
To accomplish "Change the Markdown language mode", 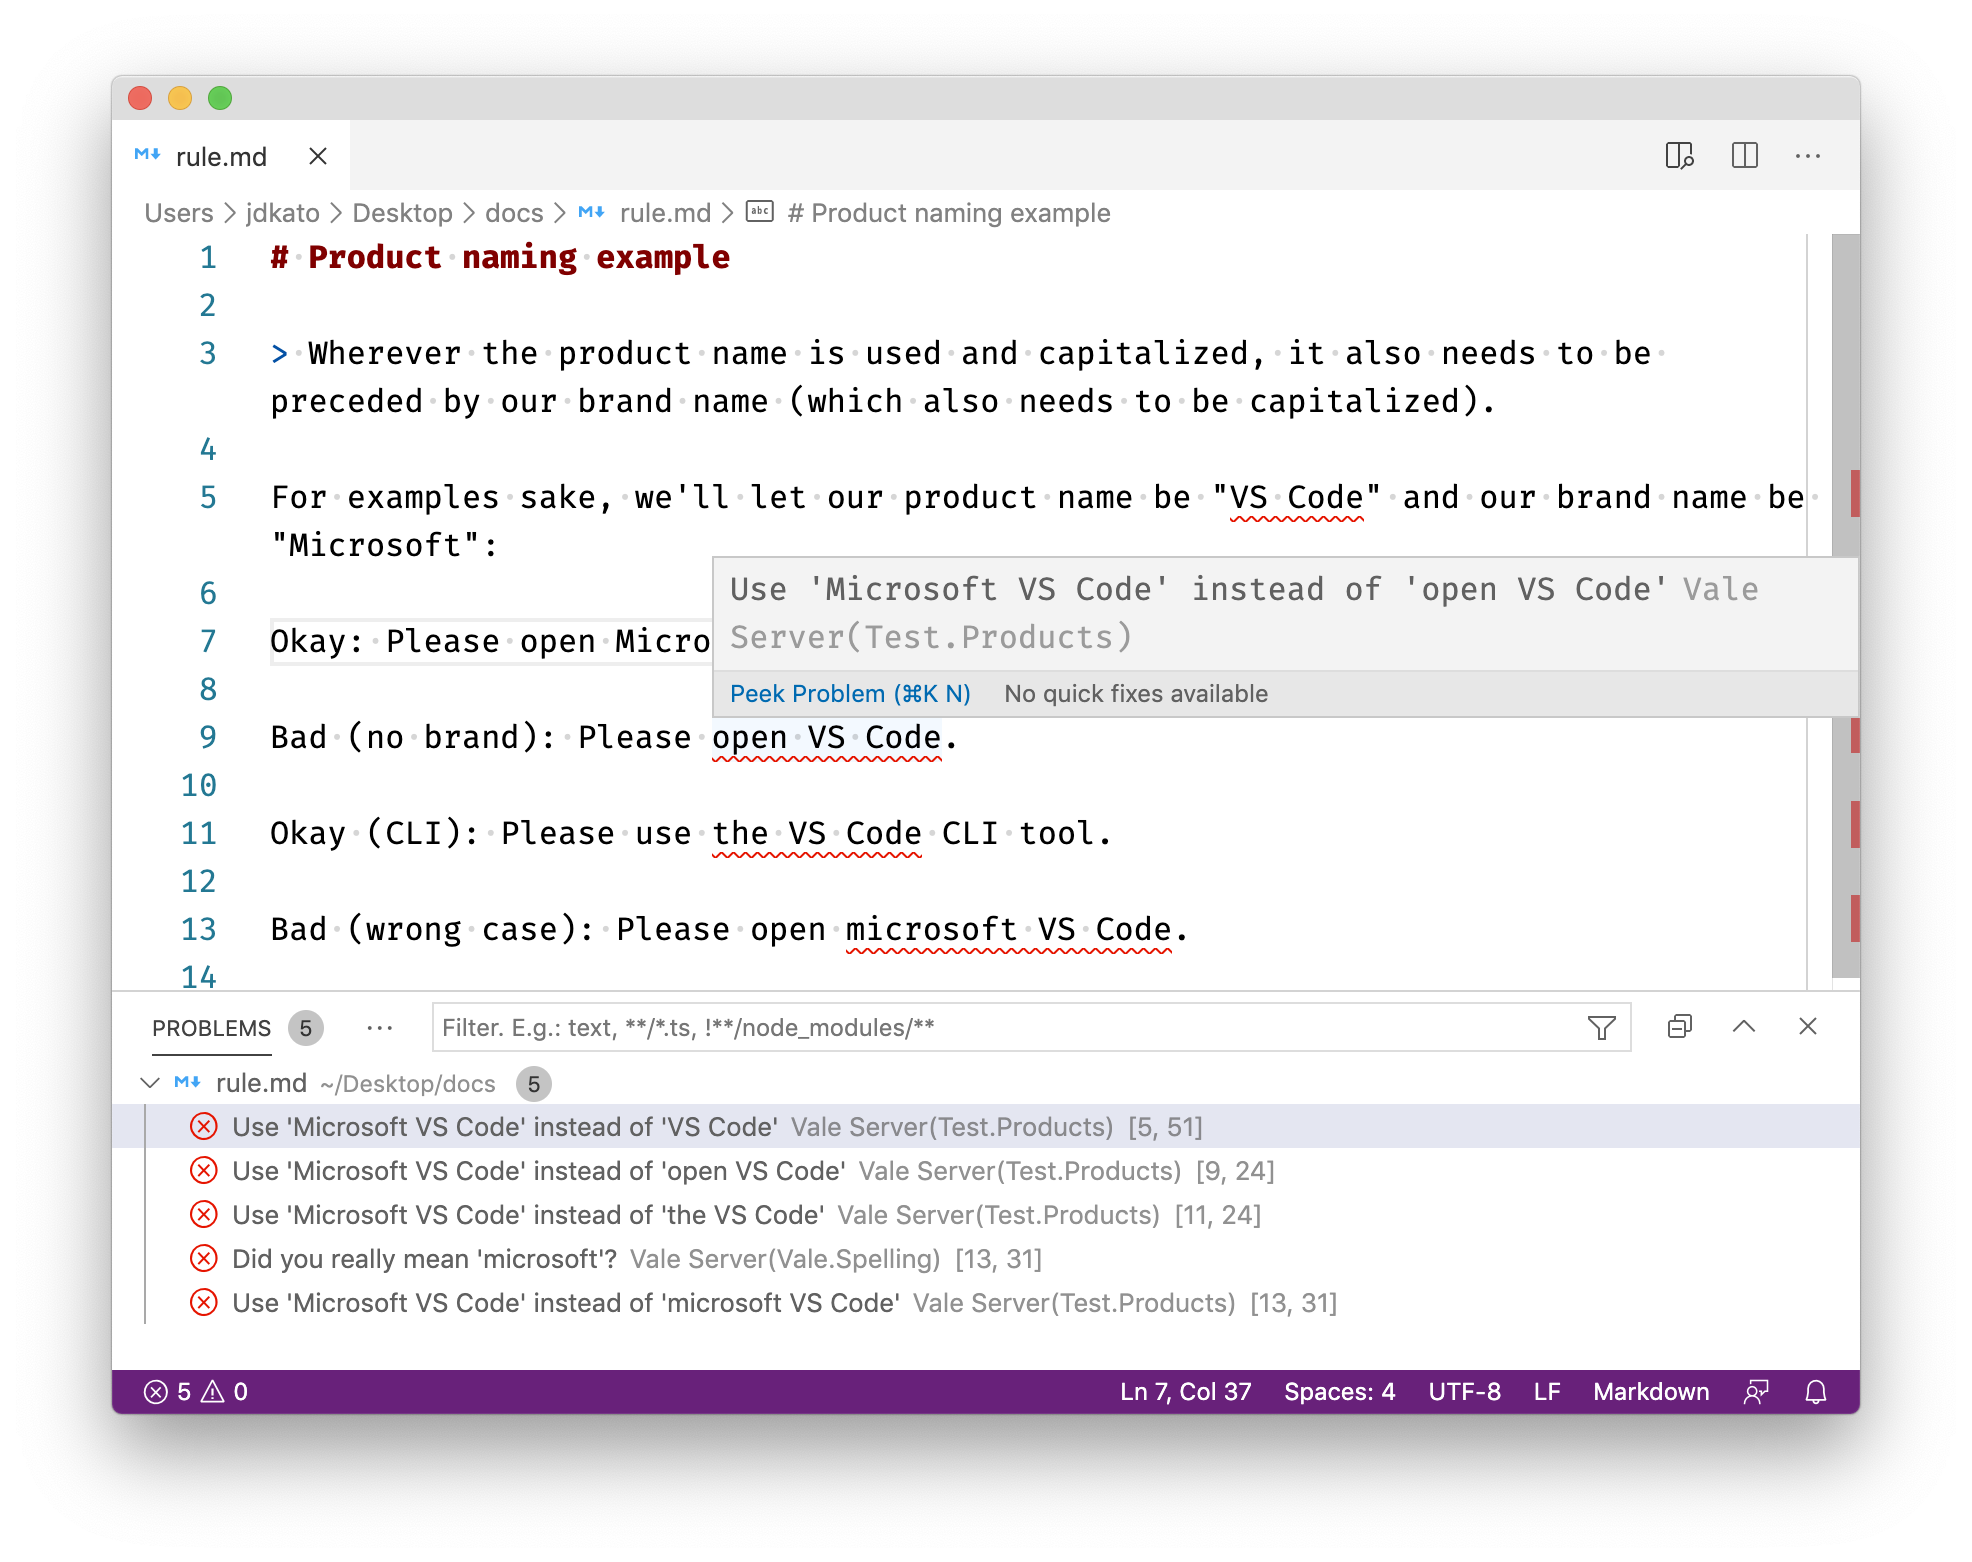I will click(x=1650, y=1392).
